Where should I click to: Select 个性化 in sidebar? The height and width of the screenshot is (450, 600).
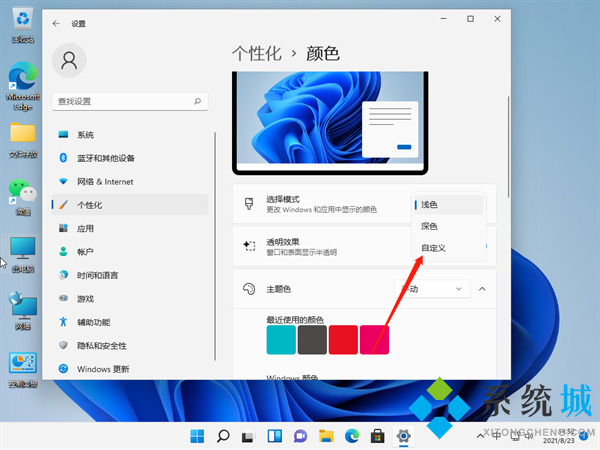click(x=130, y=205)
